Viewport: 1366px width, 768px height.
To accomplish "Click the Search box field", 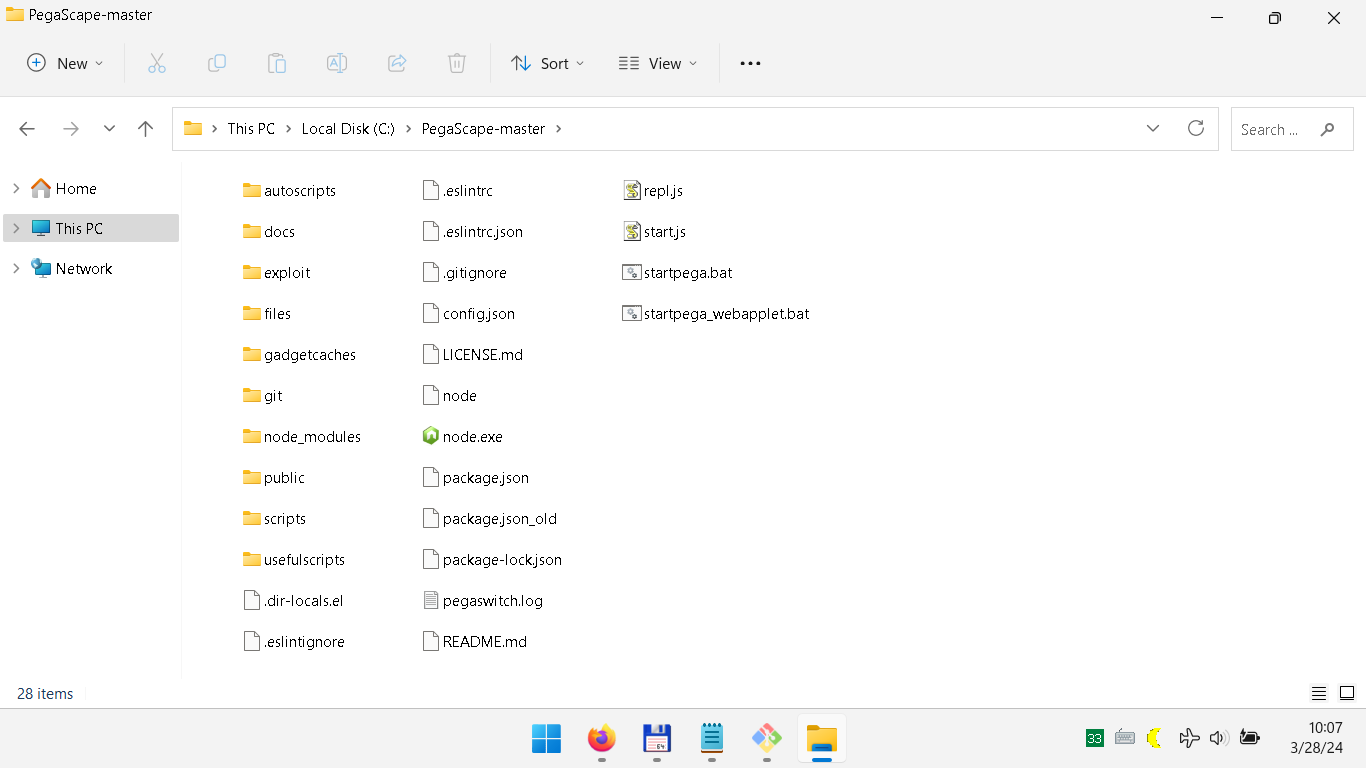I will point(1291,129).
